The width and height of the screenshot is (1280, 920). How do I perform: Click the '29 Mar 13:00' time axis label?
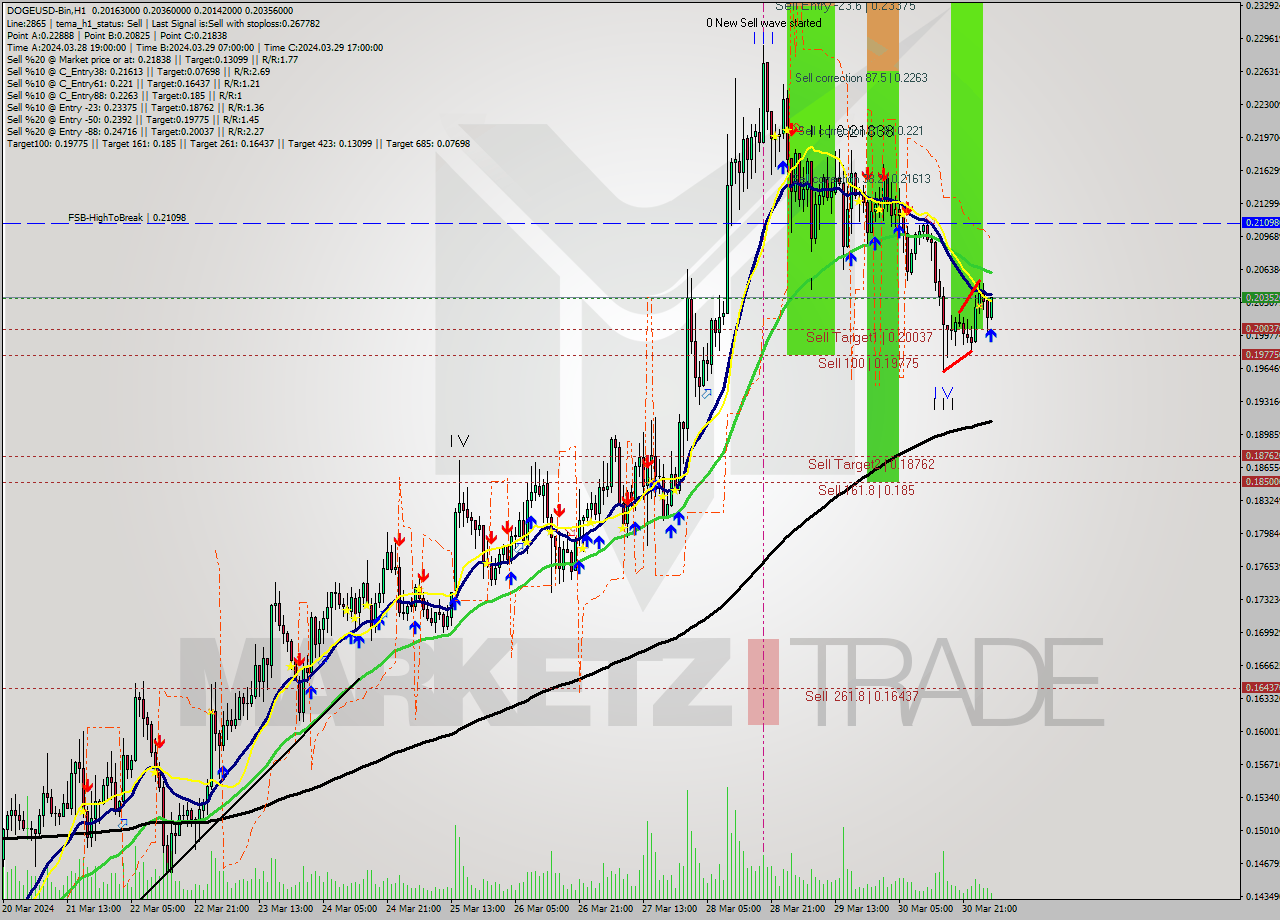click(861, 909)
